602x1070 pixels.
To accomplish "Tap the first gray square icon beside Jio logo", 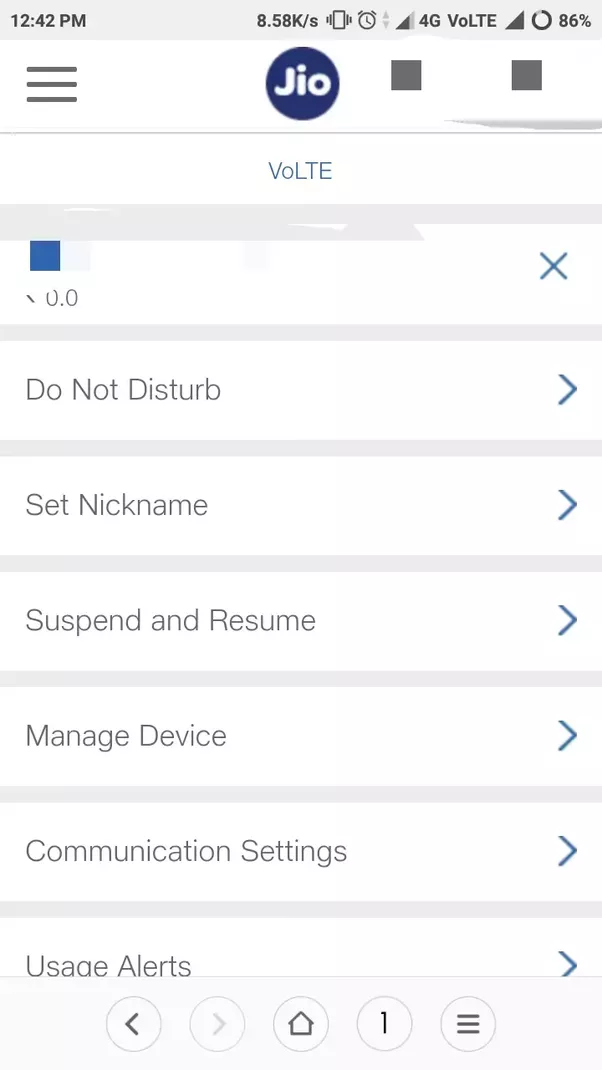I will point(406,75).
